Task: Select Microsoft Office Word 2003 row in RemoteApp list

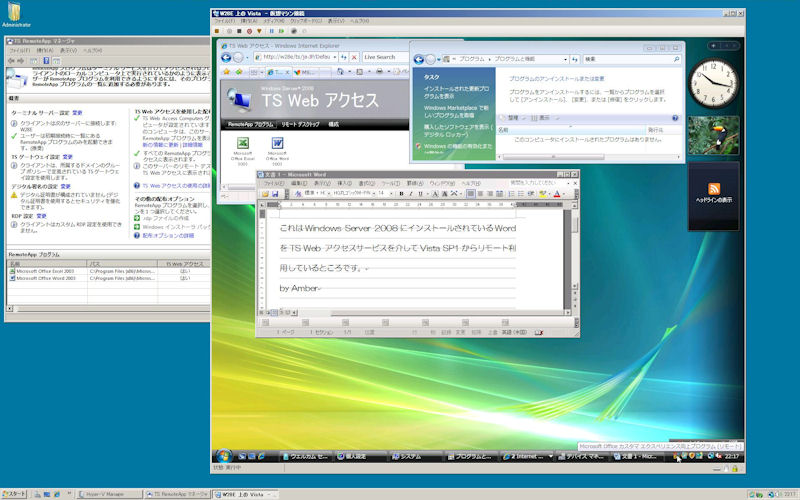Action: (x=108, y=278)
